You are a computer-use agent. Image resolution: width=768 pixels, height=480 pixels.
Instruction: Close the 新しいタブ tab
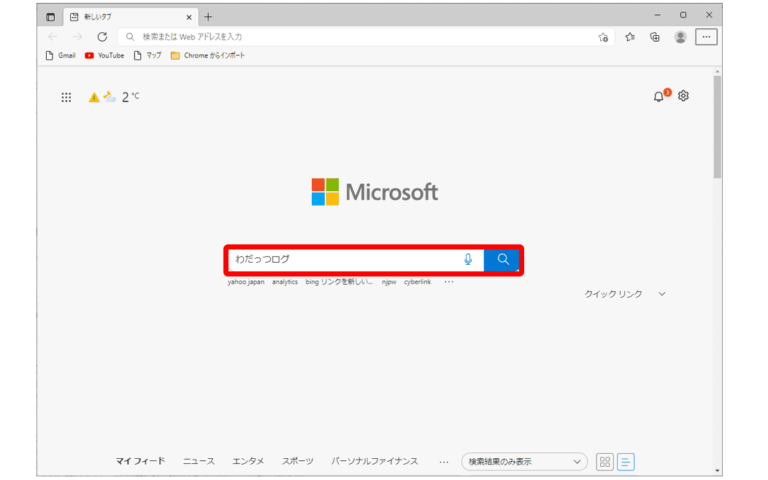[189, 17]
